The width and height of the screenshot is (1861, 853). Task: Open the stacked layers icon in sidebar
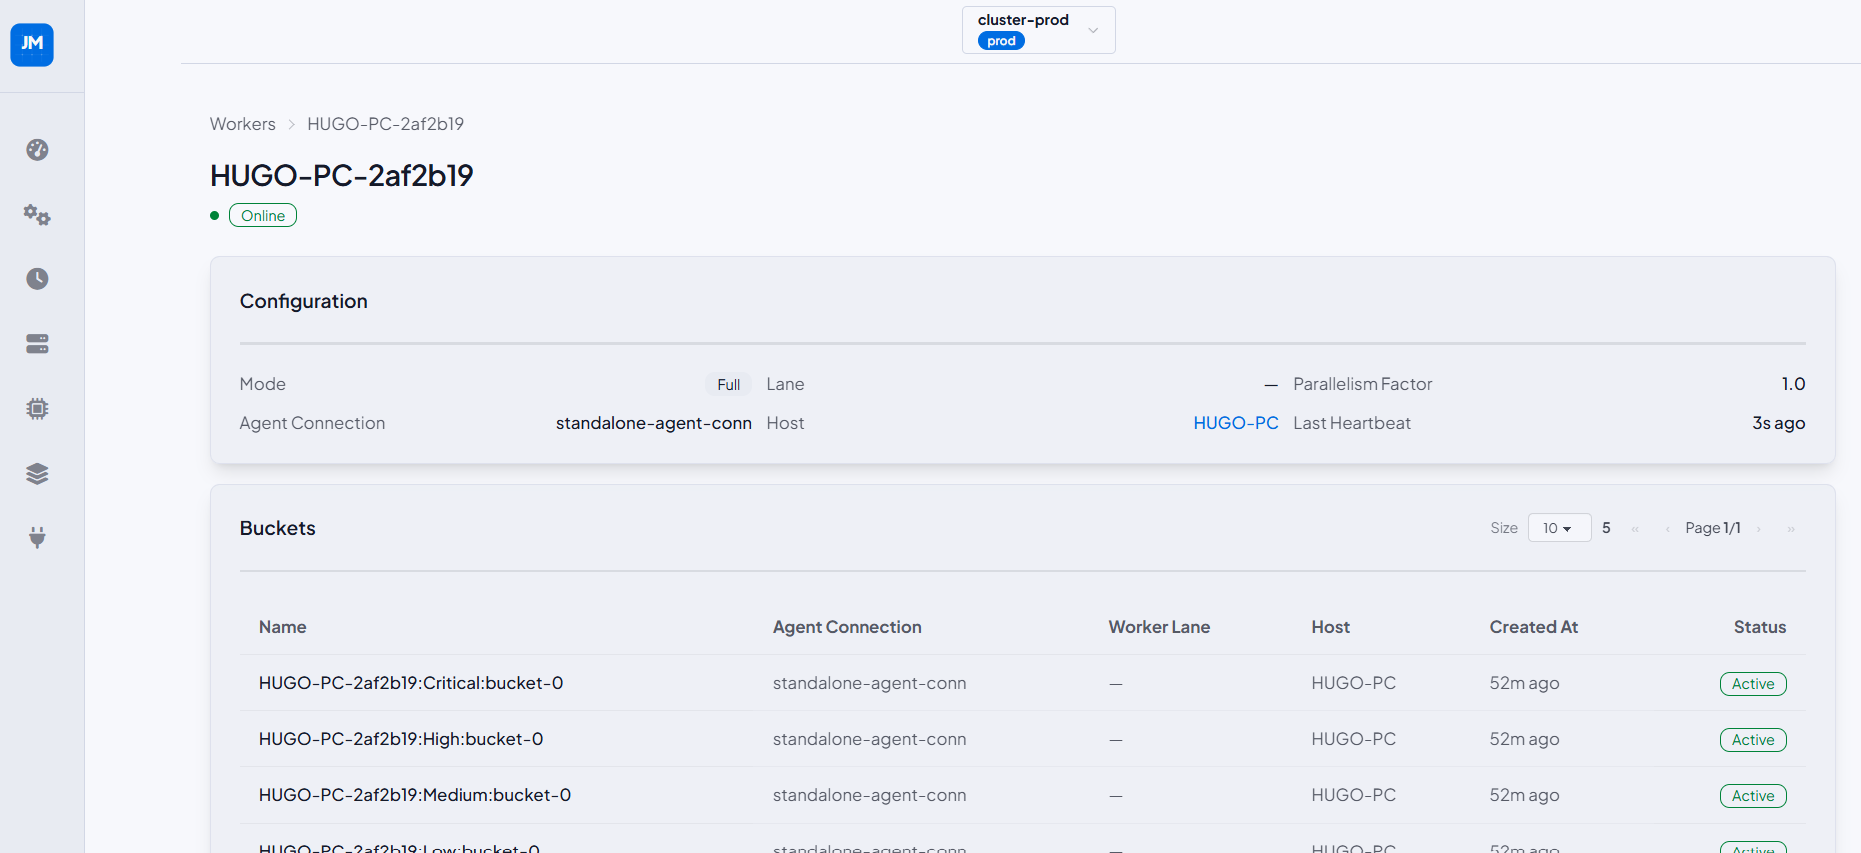click(37, 473)
